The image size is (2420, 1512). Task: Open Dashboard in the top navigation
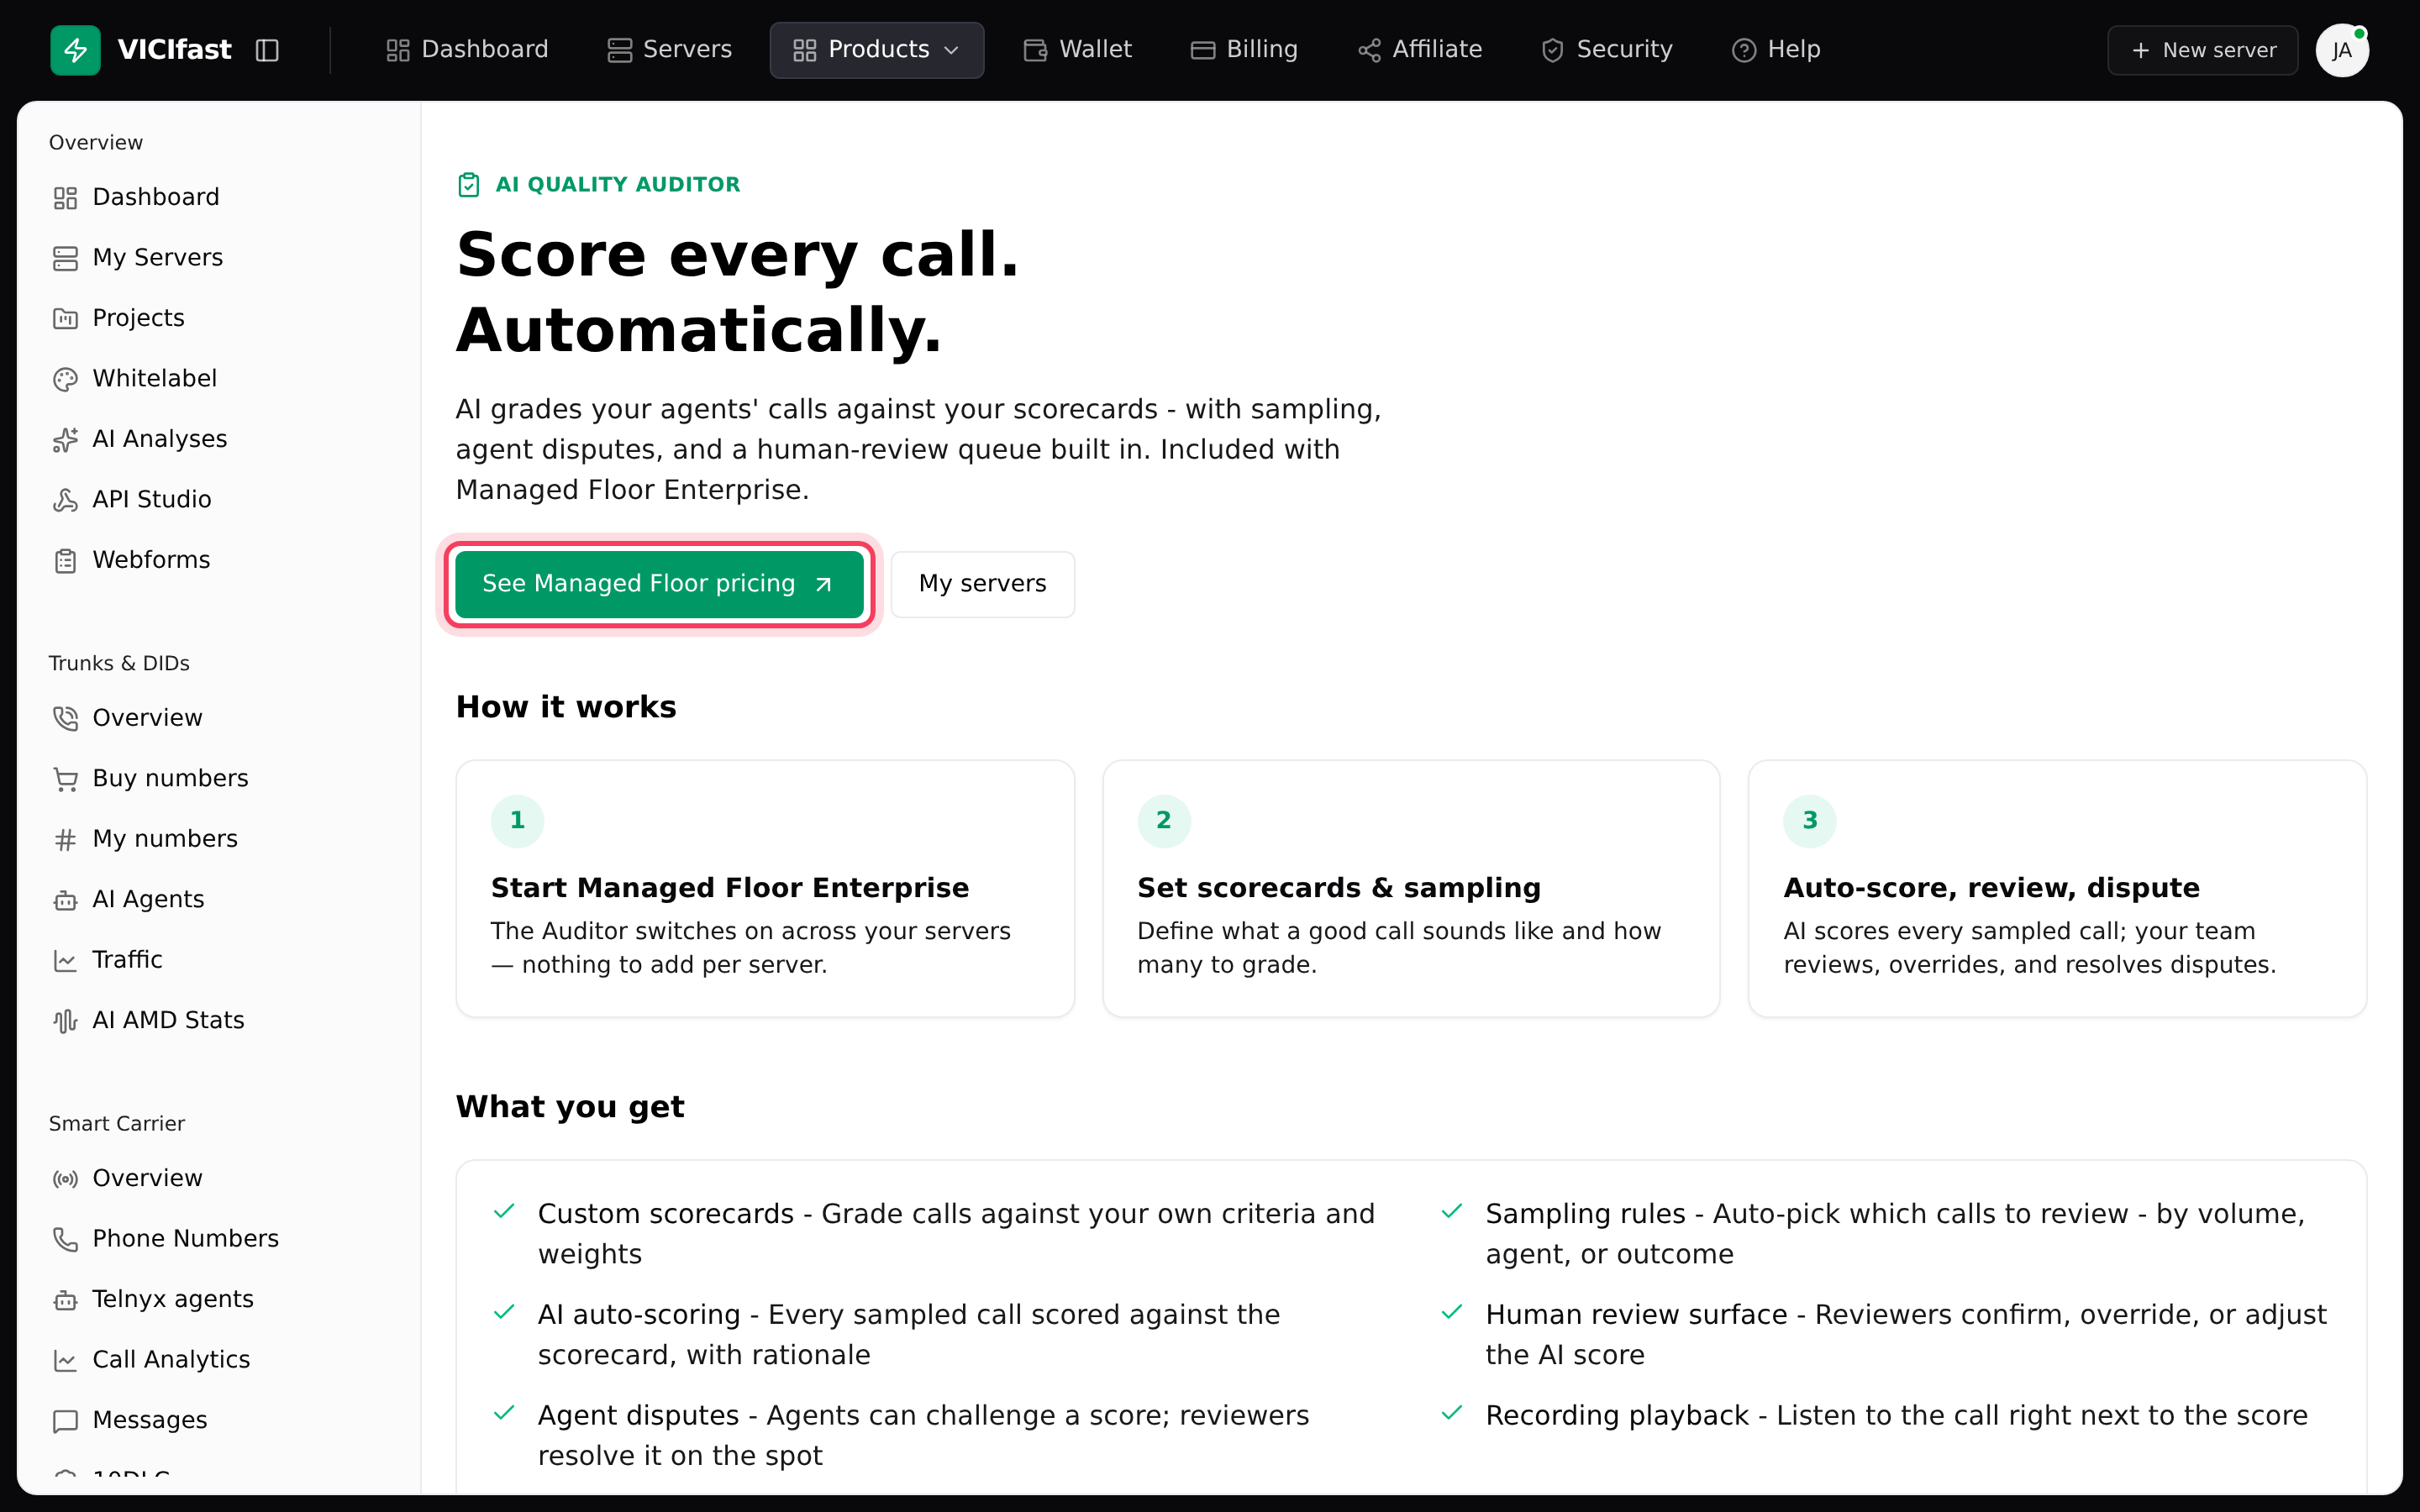(x=467, y=50)
